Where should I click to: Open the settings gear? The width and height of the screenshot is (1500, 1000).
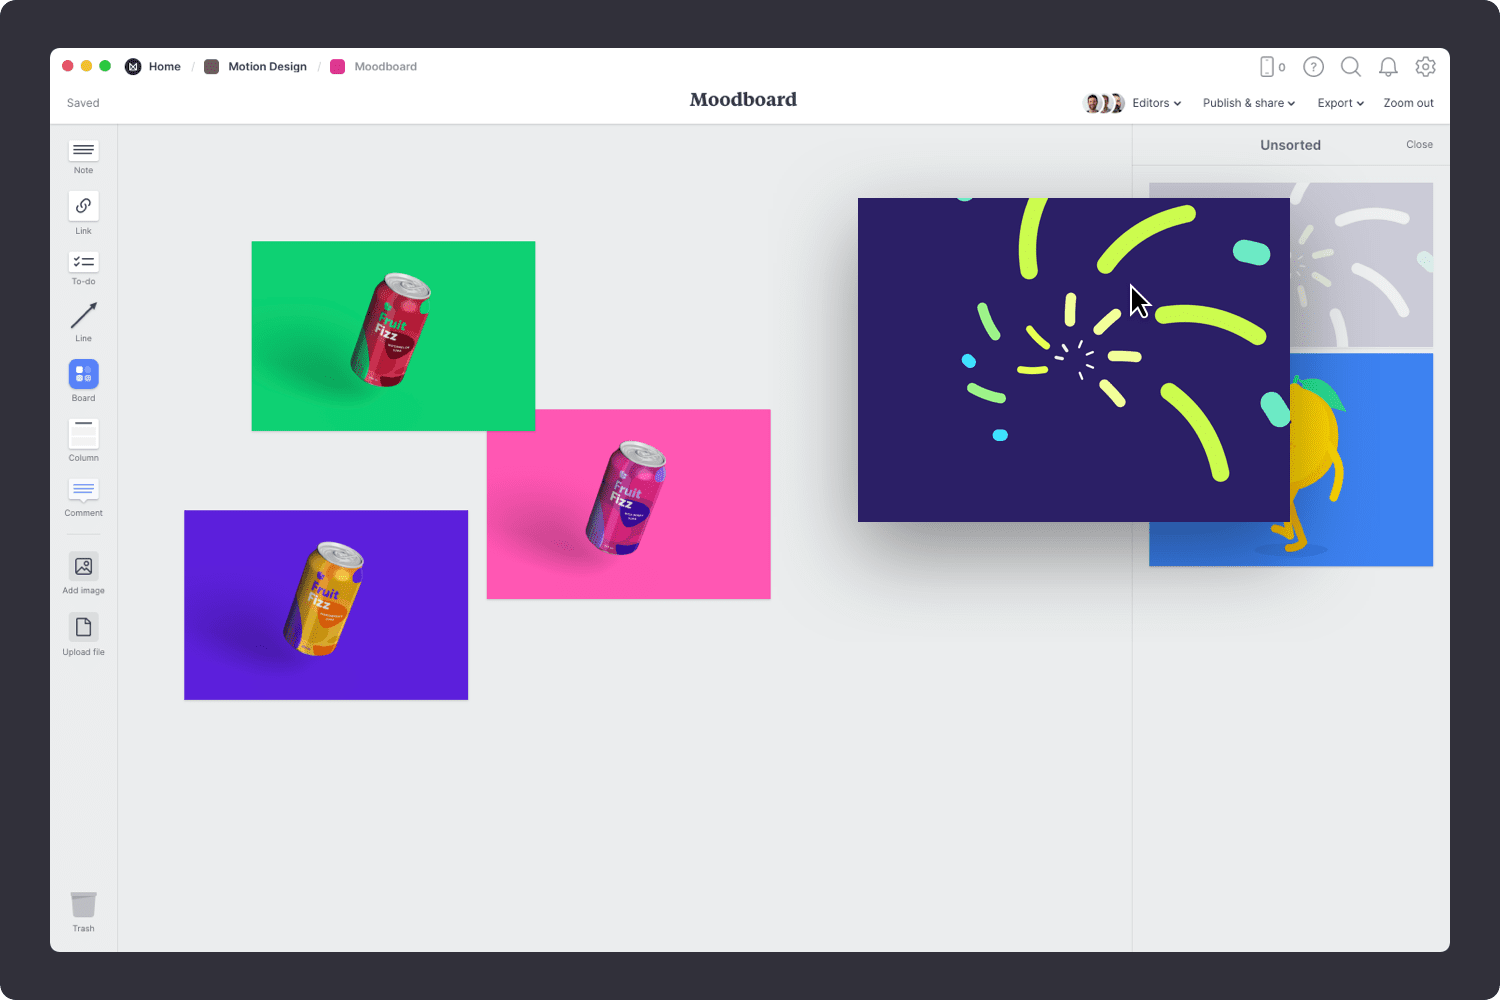click(1425, 66)
